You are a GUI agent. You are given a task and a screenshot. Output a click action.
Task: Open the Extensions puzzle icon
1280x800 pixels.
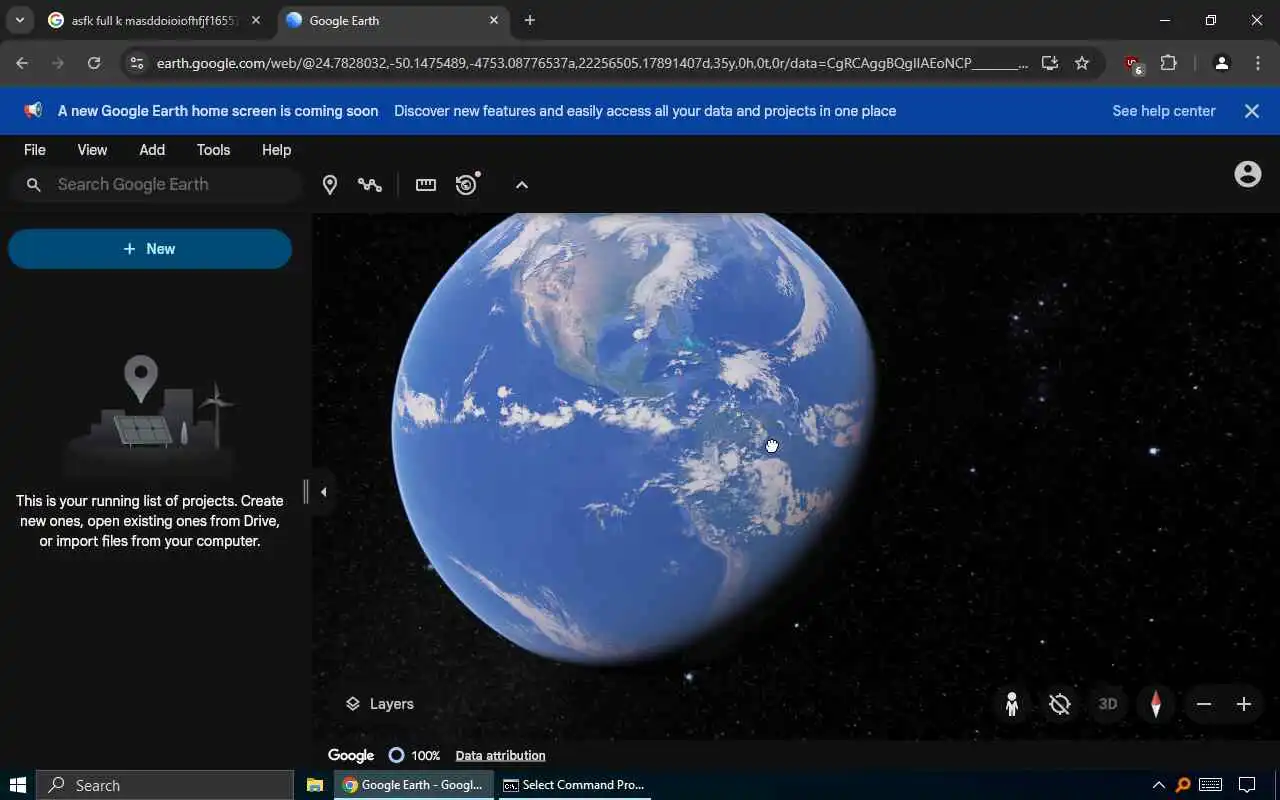[x=1168, y=63]
